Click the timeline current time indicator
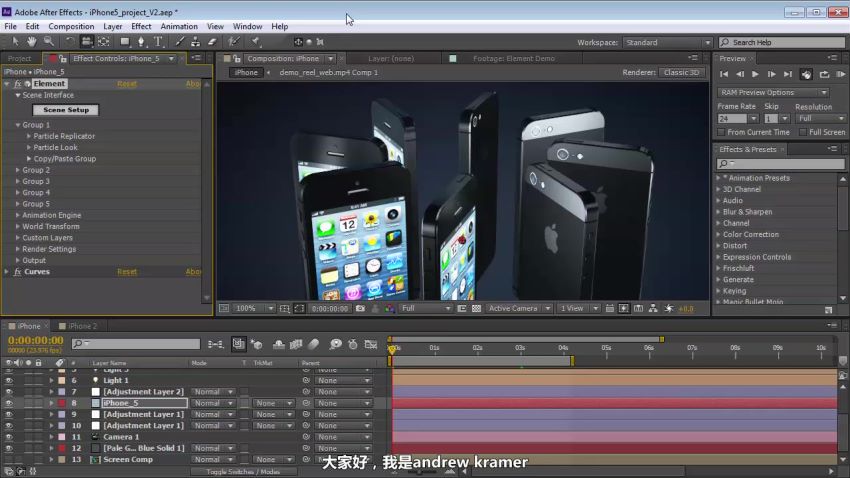The height and width of the screenshot is (478, 850). [x=391, y=351]
